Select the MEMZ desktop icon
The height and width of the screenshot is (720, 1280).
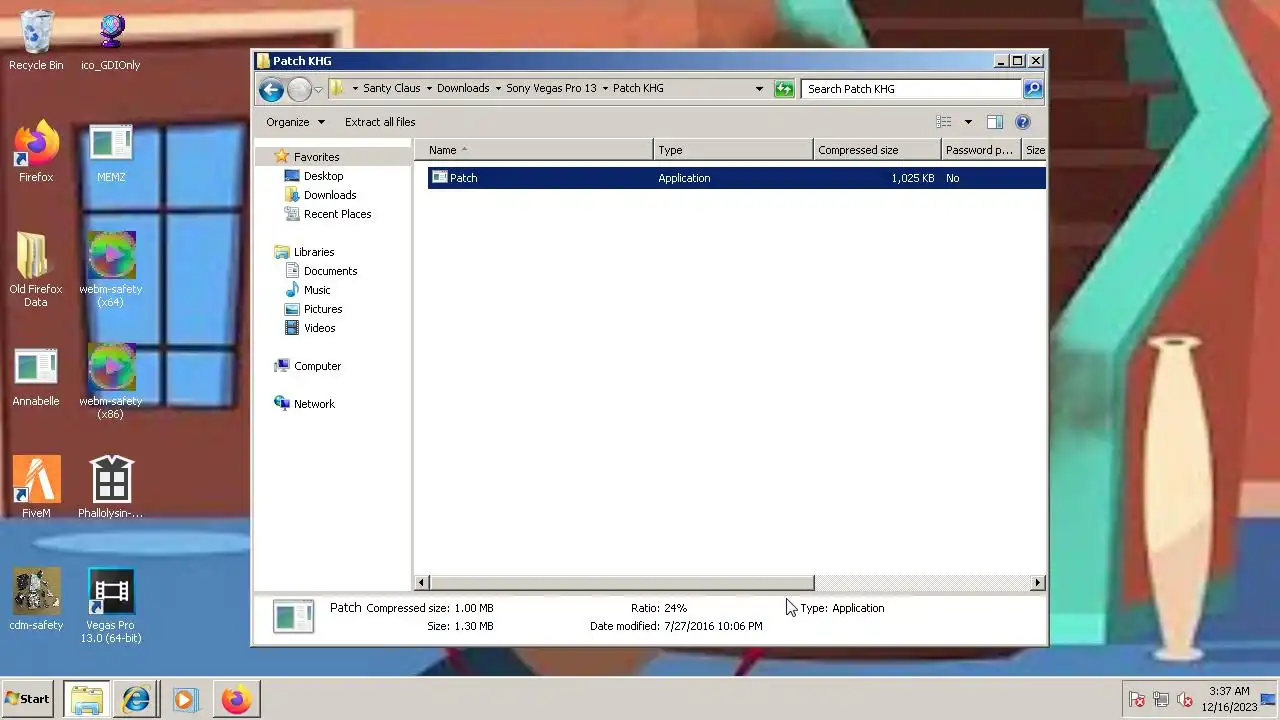[111, 152]
